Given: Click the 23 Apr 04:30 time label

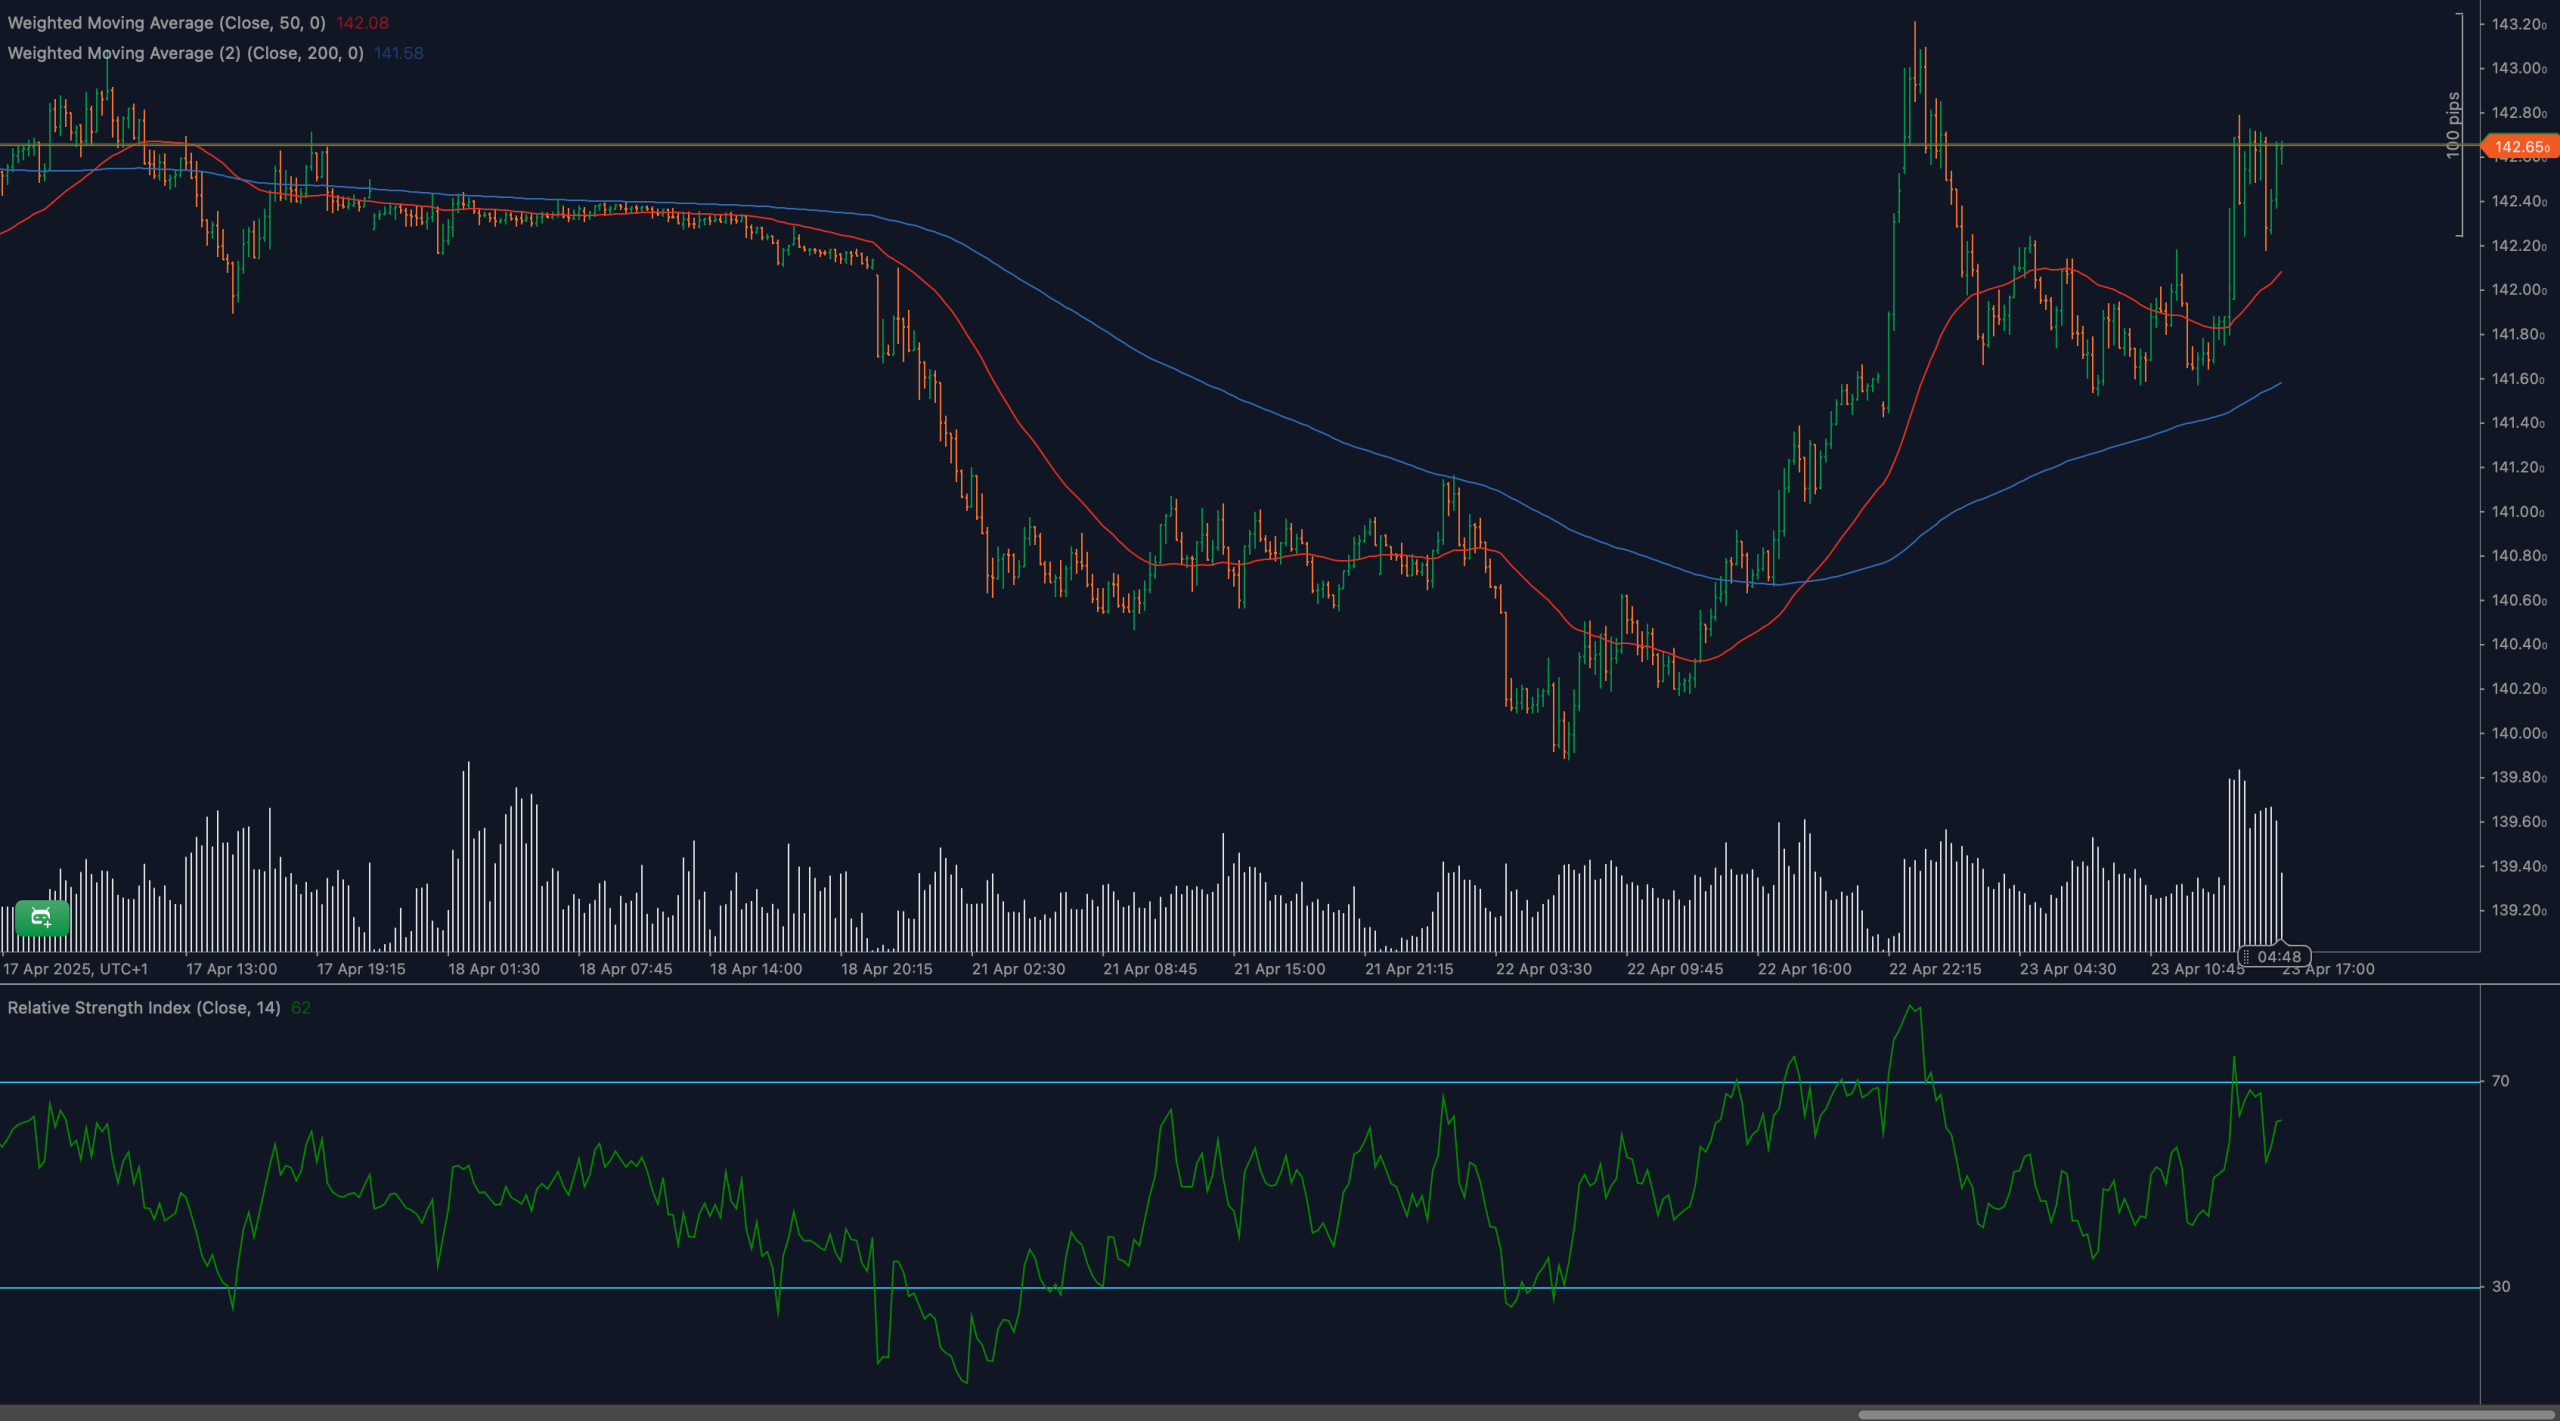Looking at the screenshot, I should click(x=2068, y=969).
